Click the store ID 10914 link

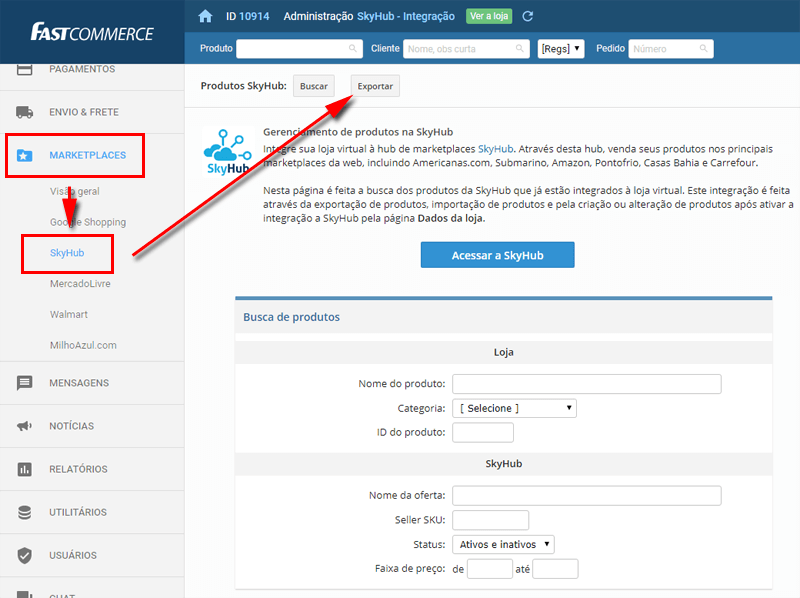click(254, 16)
